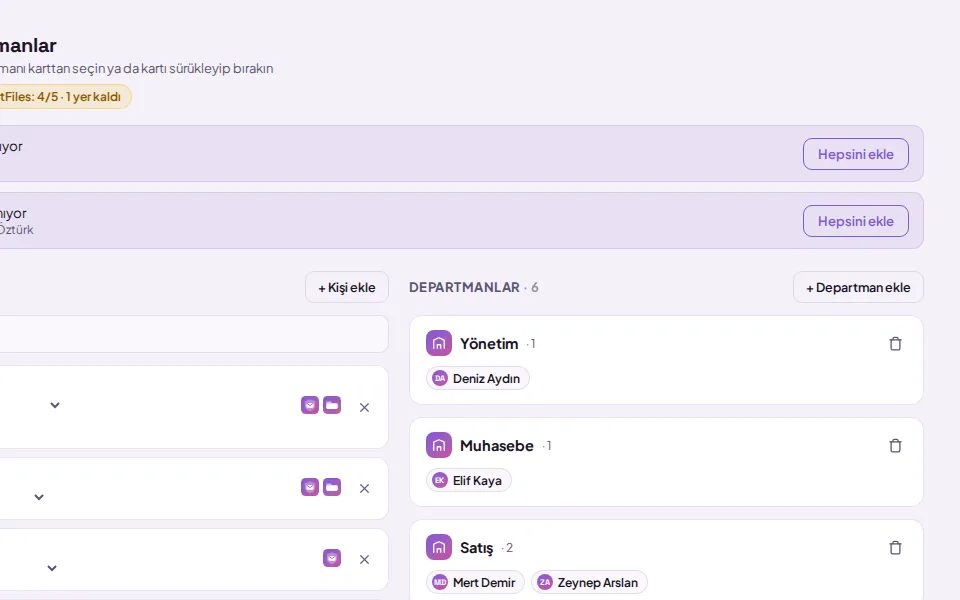
Task: Click the Satış department building icon
Action: coord(439,547)
